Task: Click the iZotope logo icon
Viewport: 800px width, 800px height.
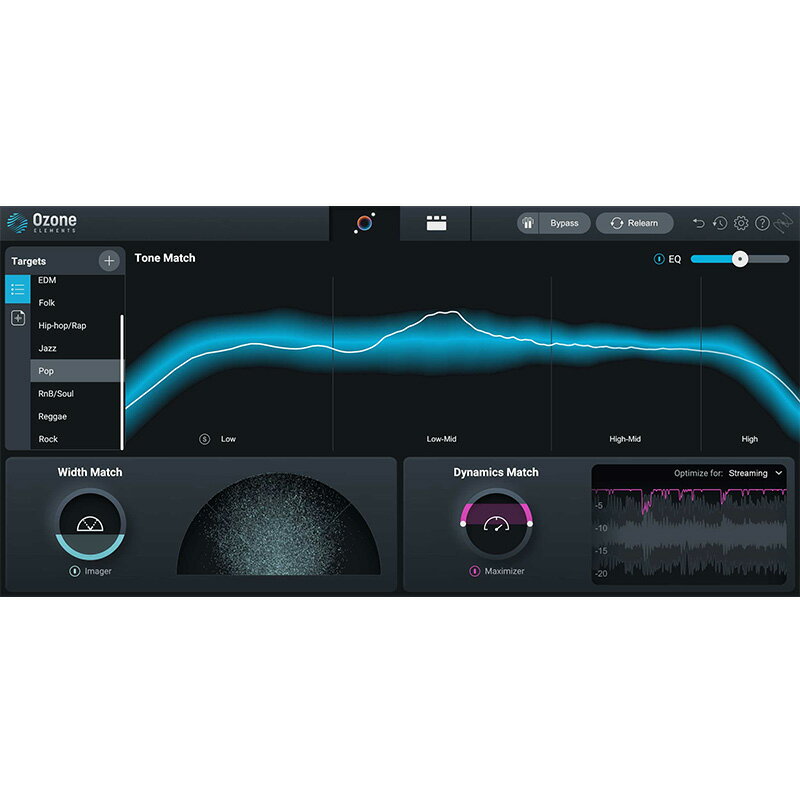Action: click(x=783, y=223)
